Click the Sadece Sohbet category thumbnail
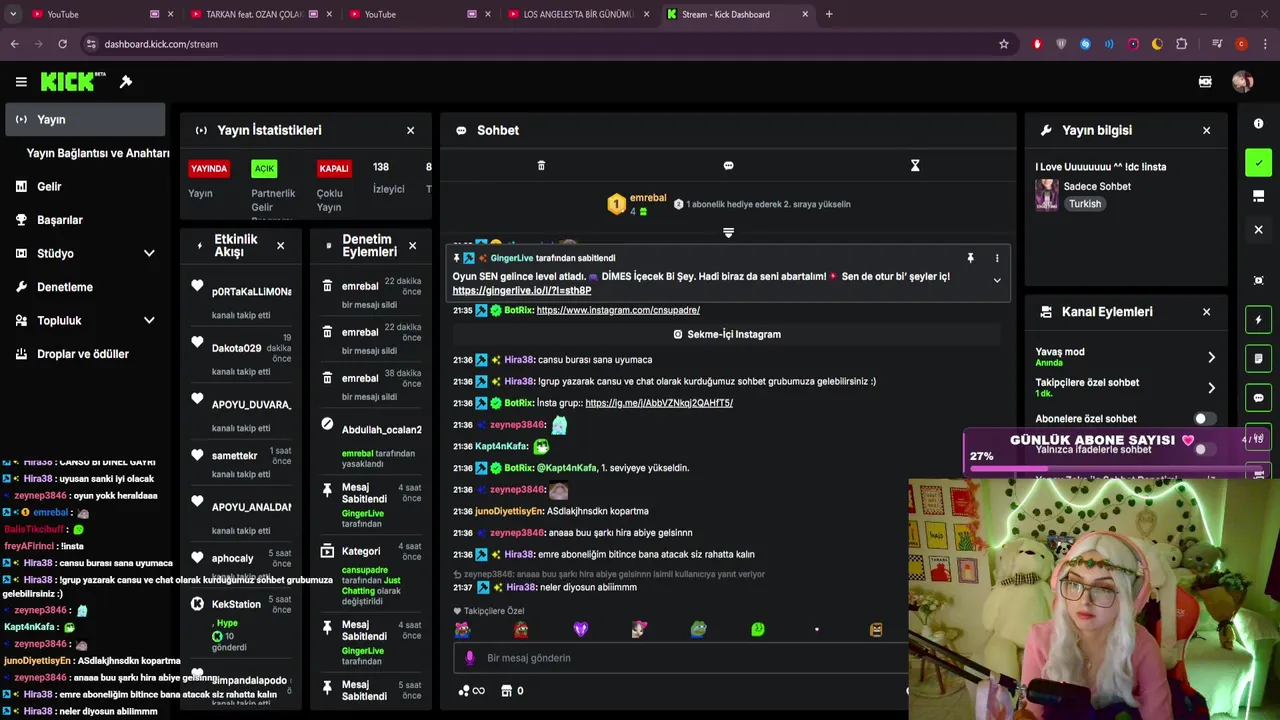The width and height of the screenshot is (1280, 720). (1047, 195)
